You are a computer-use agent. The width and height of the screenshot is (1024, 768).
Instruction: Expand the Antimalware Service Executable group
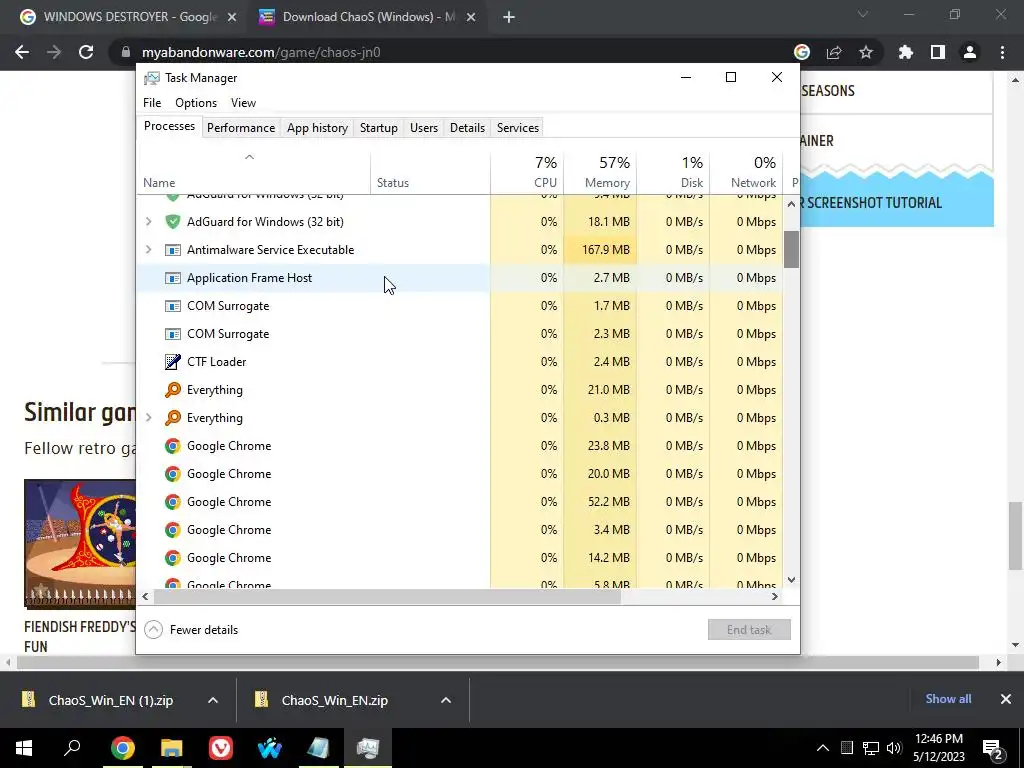pyautogui.click(x=148, y=249)
